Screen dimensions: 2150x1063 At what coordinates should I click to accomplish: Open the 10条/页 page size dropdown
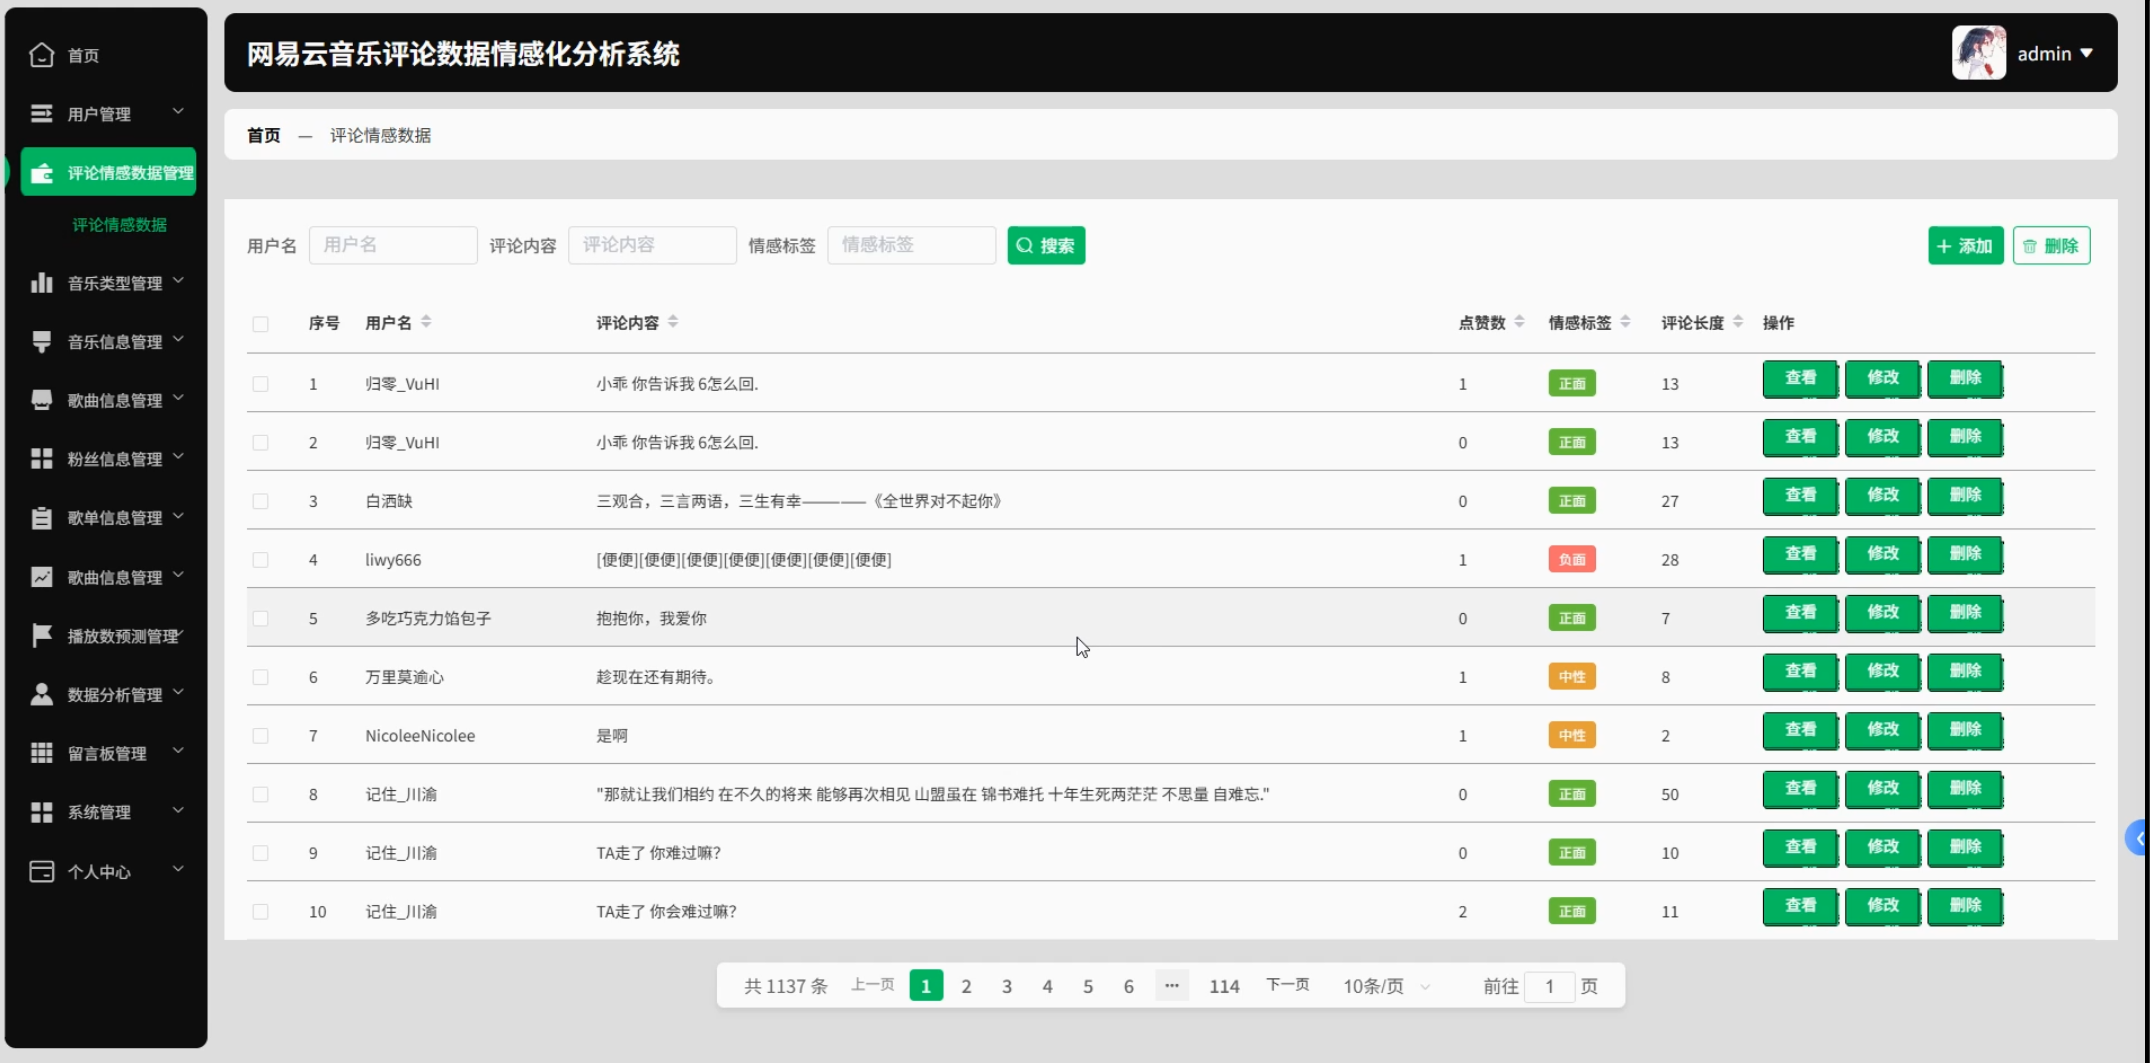click(1387, 986)
